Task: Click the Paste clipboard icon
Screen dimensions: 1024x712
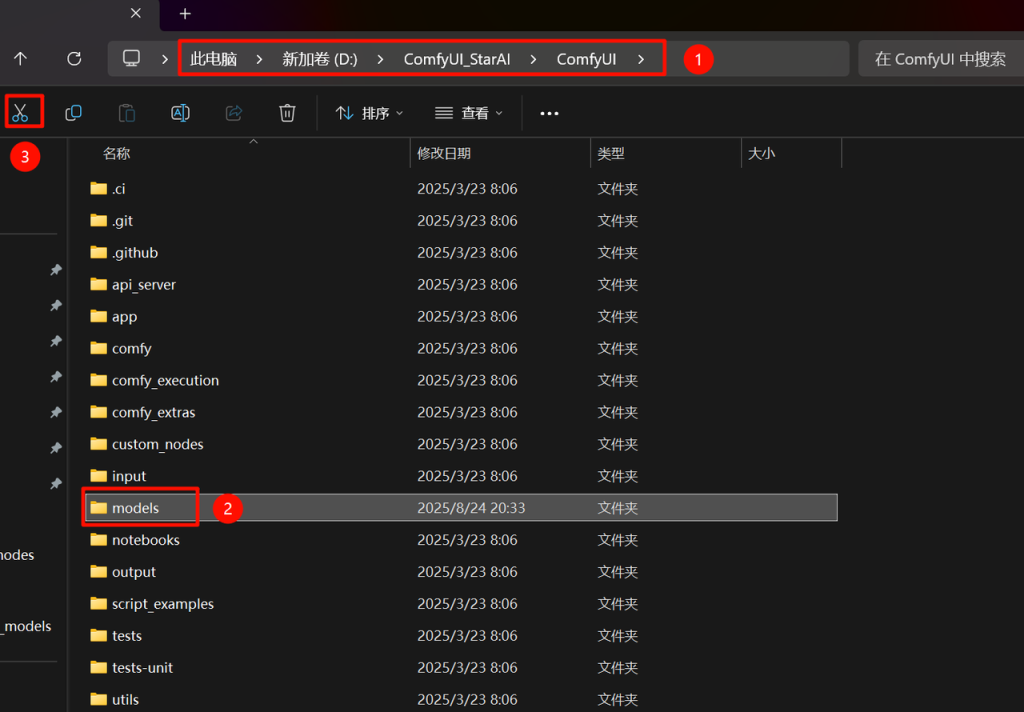Action: pos(127,113)
